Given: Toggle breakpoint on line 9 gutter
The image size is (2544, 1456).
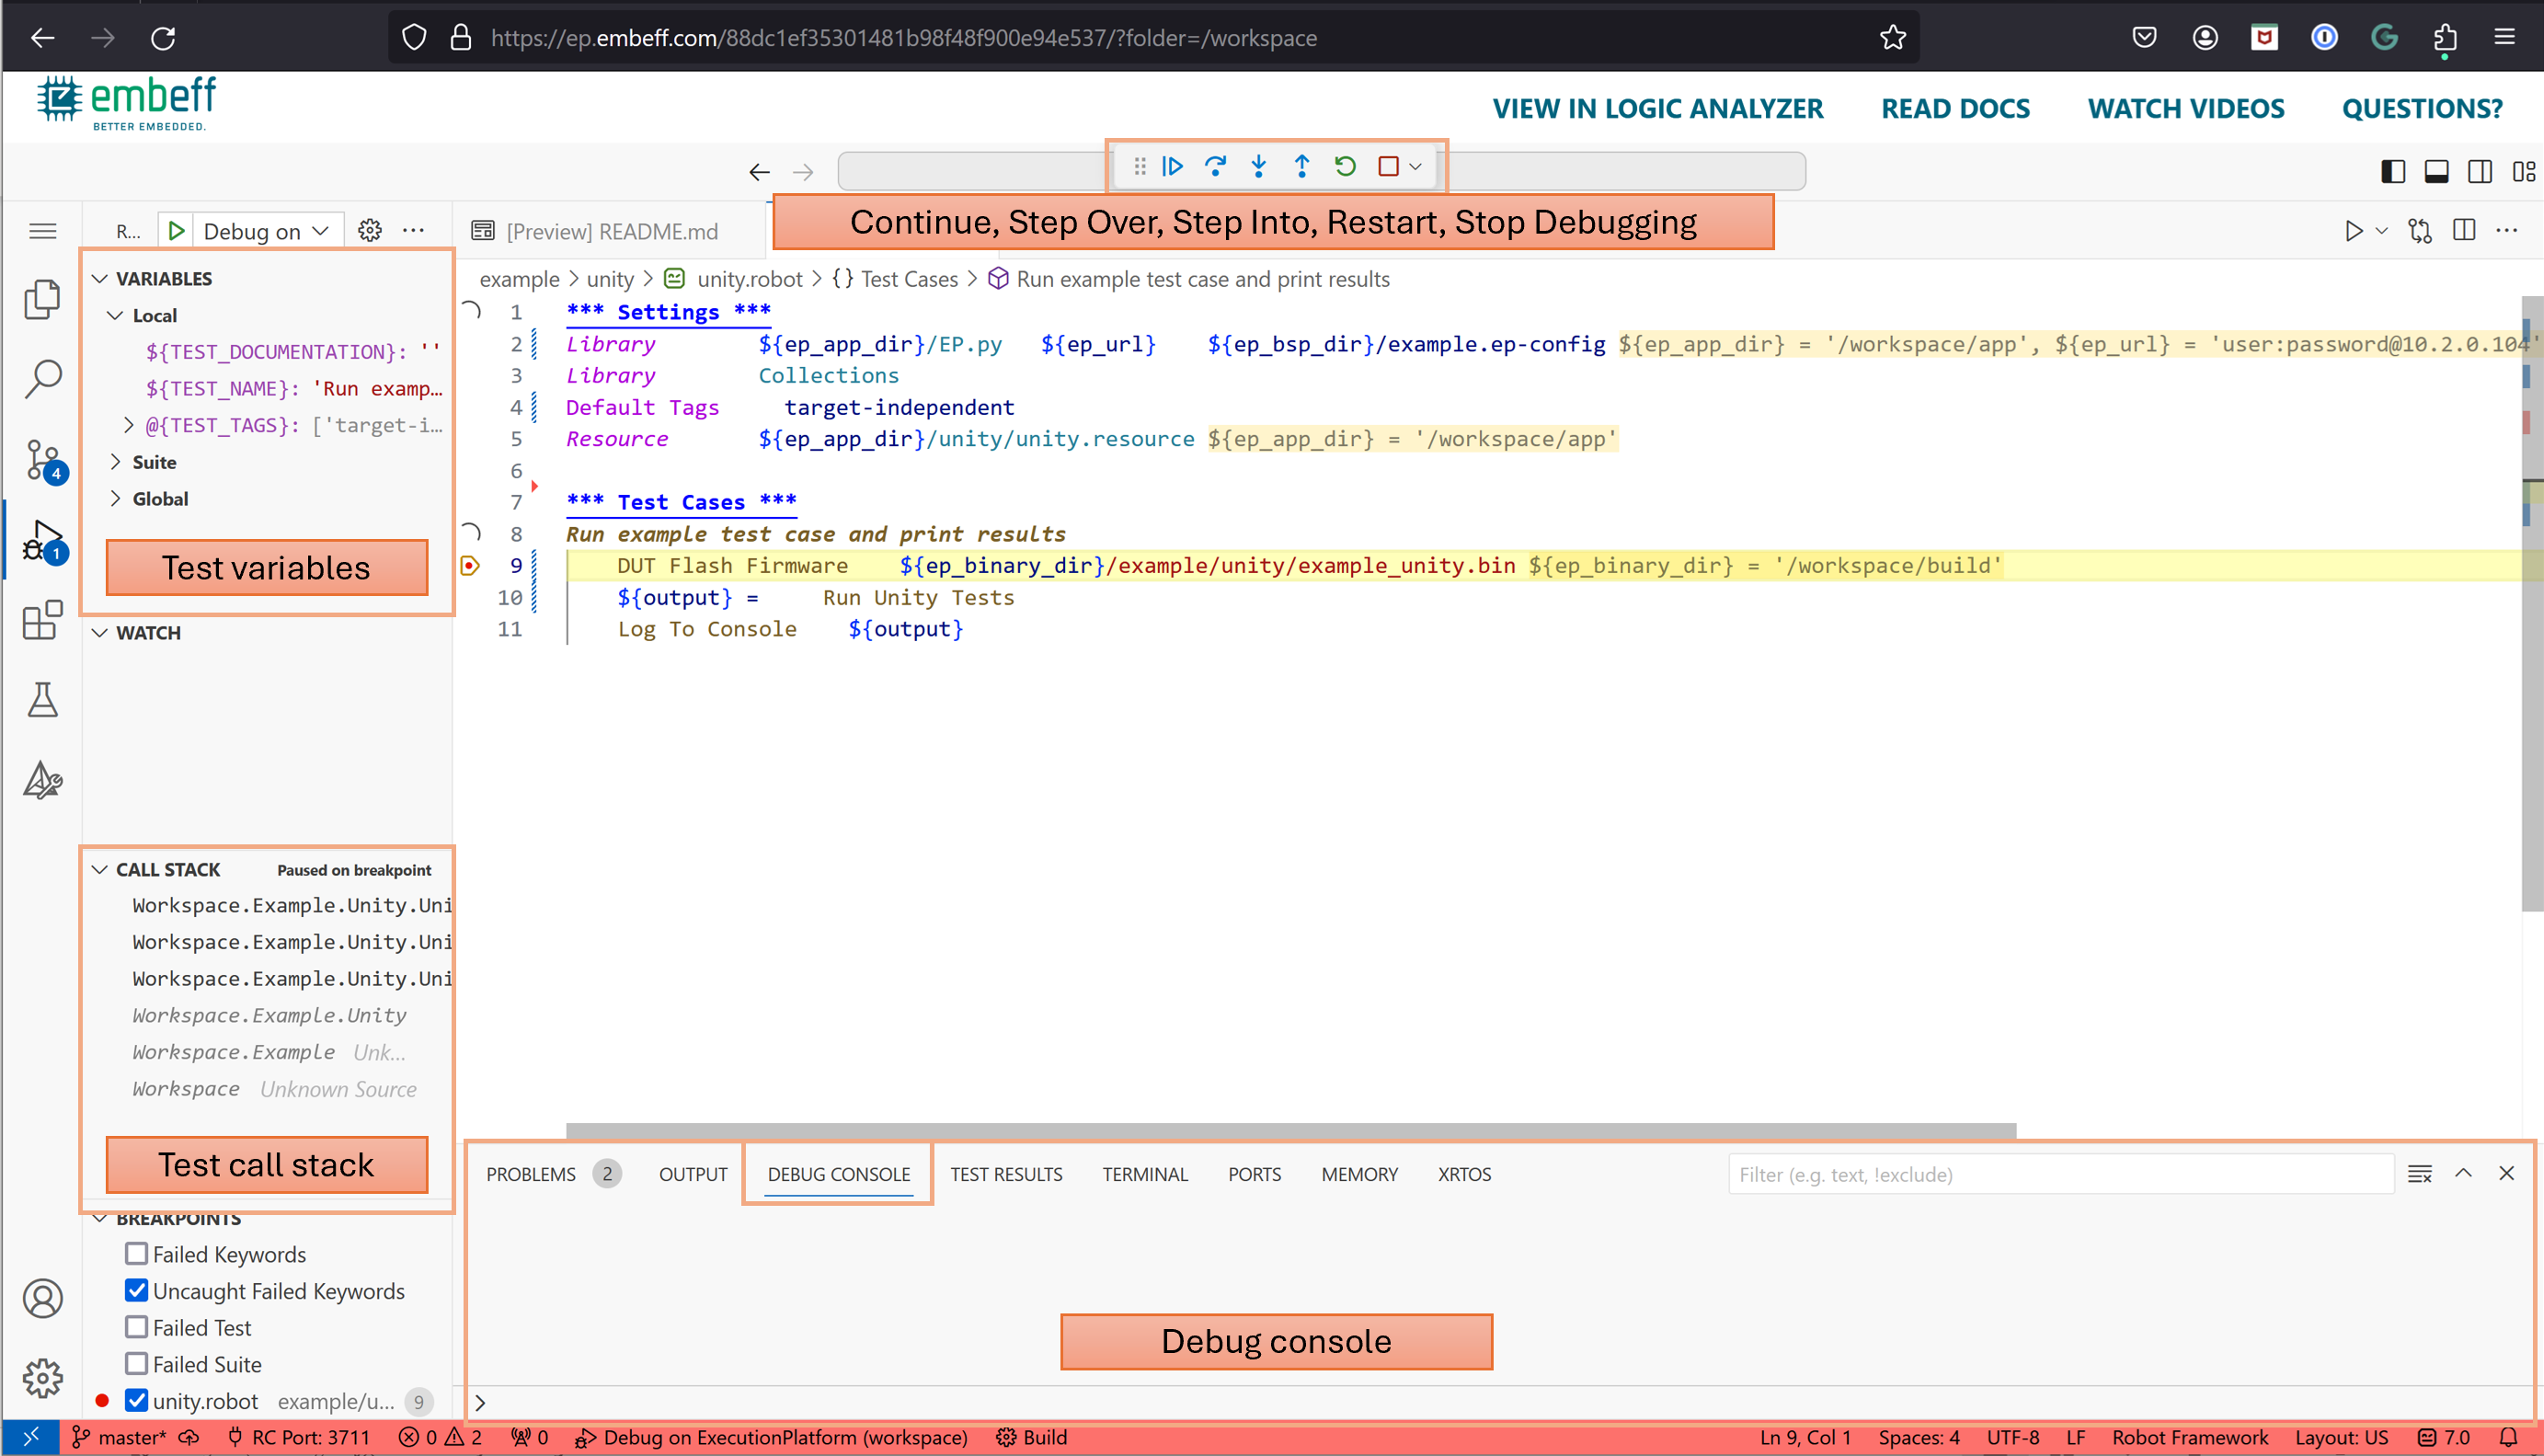Looking at the screenshot, I should point(470,566).
